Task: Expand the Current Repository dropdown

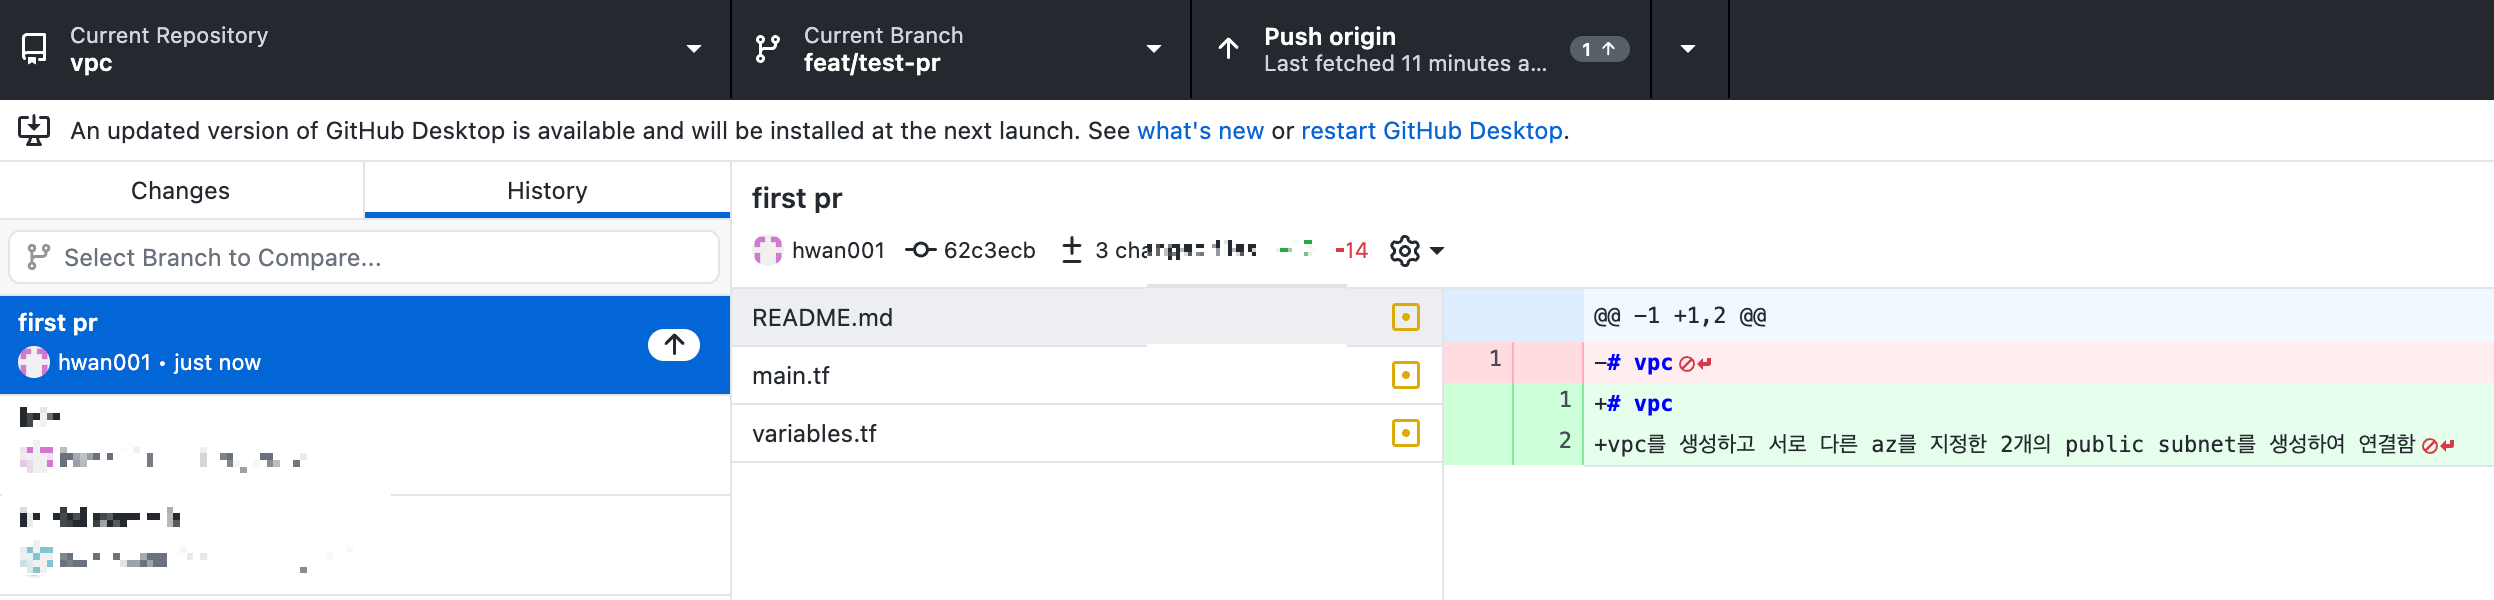Action: click(x=365, y=49)
